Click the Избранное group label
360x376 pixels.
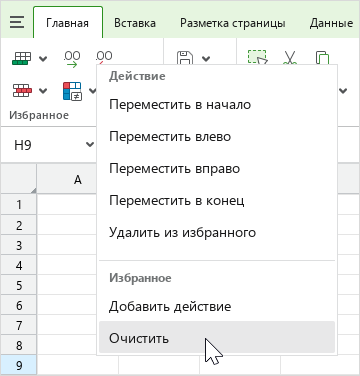pyautogui.click(x=39, y=115)
